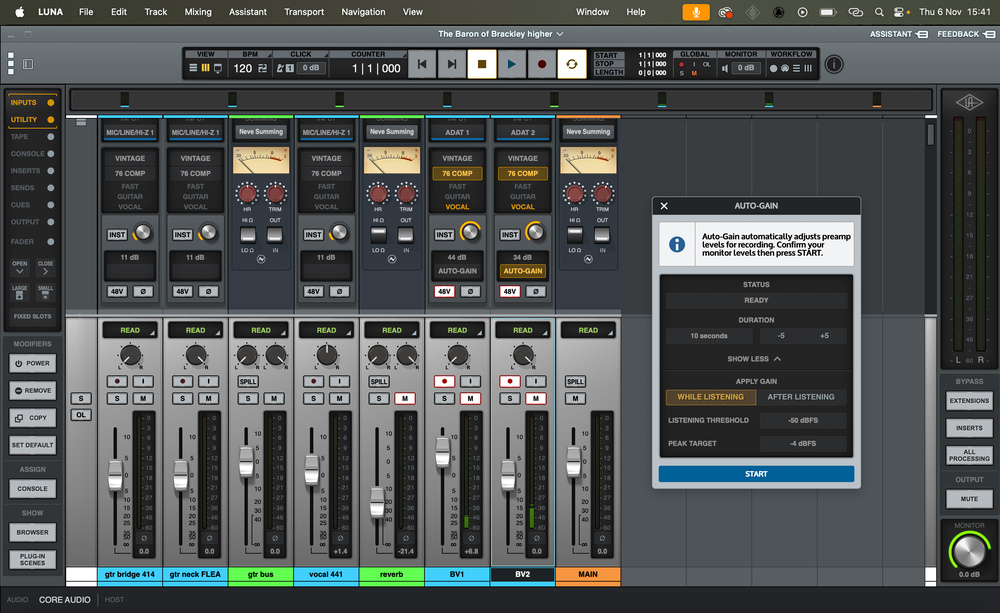Image resolution: width=1000 pixels, height=613 pixels.
Task: Enable 48V phantom power on BV1
Action: [444, 292]
